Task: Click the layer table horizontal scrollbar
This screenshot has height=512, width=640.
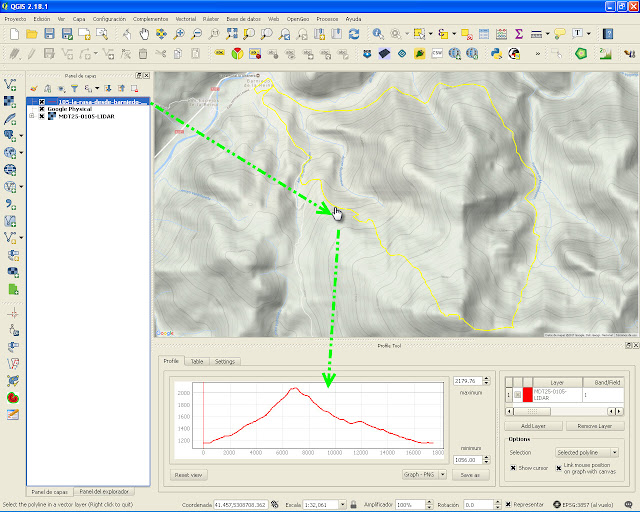Action: coord(564,411)
